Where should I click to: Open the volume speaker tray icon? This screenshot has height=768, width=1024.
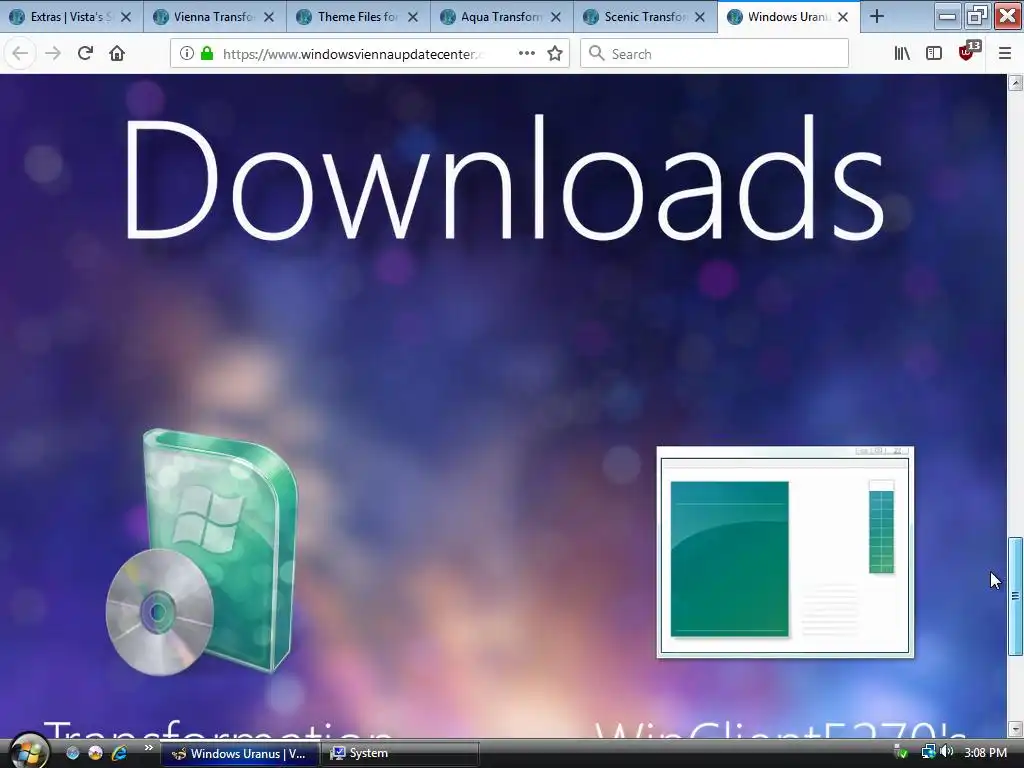coord(946,752)
